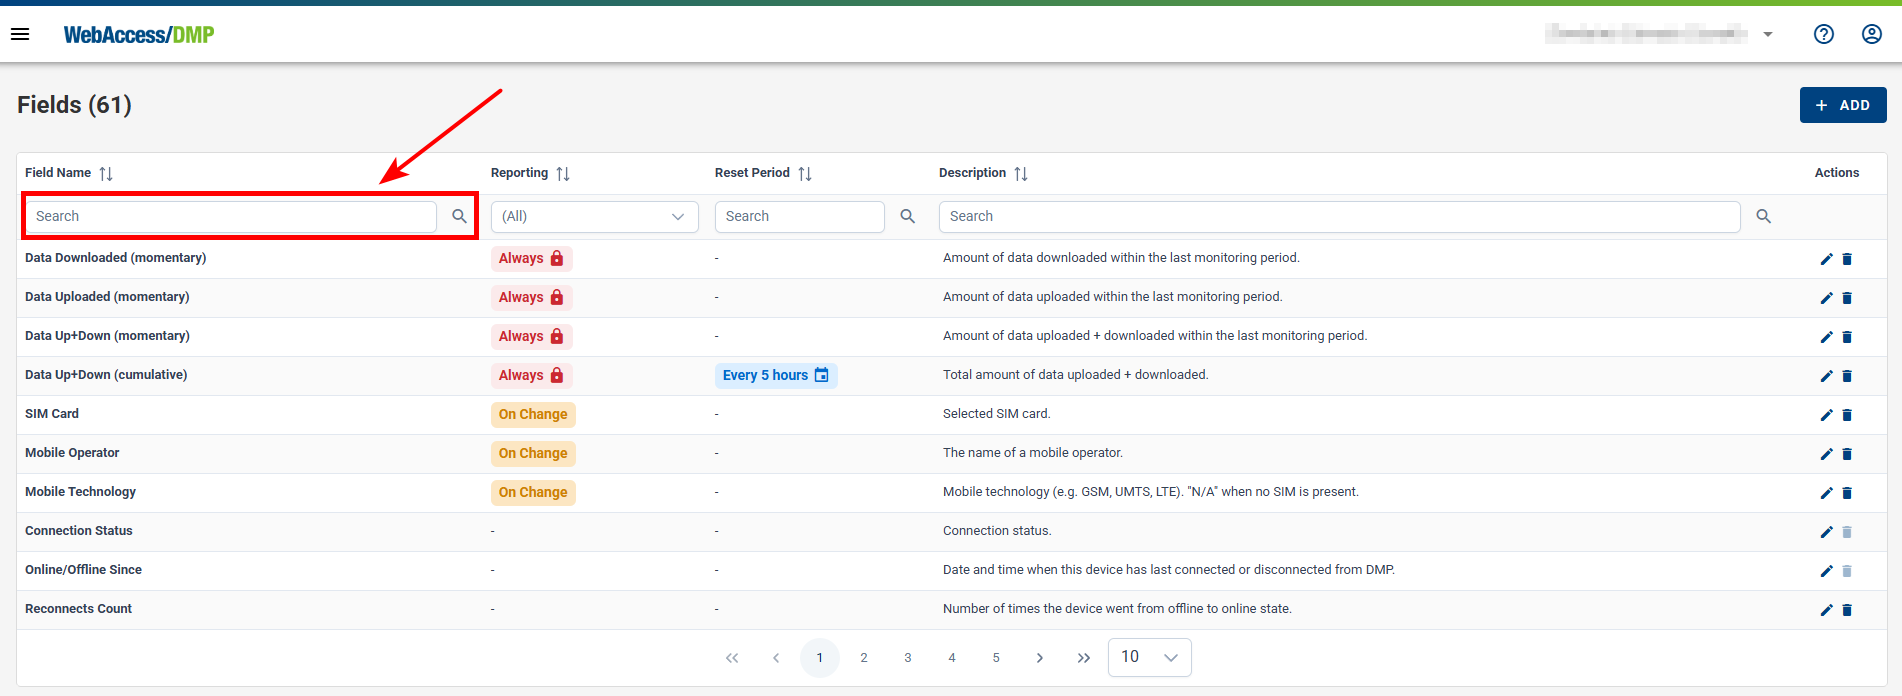Sort the table by Reporting column

(x=563, y=174)
